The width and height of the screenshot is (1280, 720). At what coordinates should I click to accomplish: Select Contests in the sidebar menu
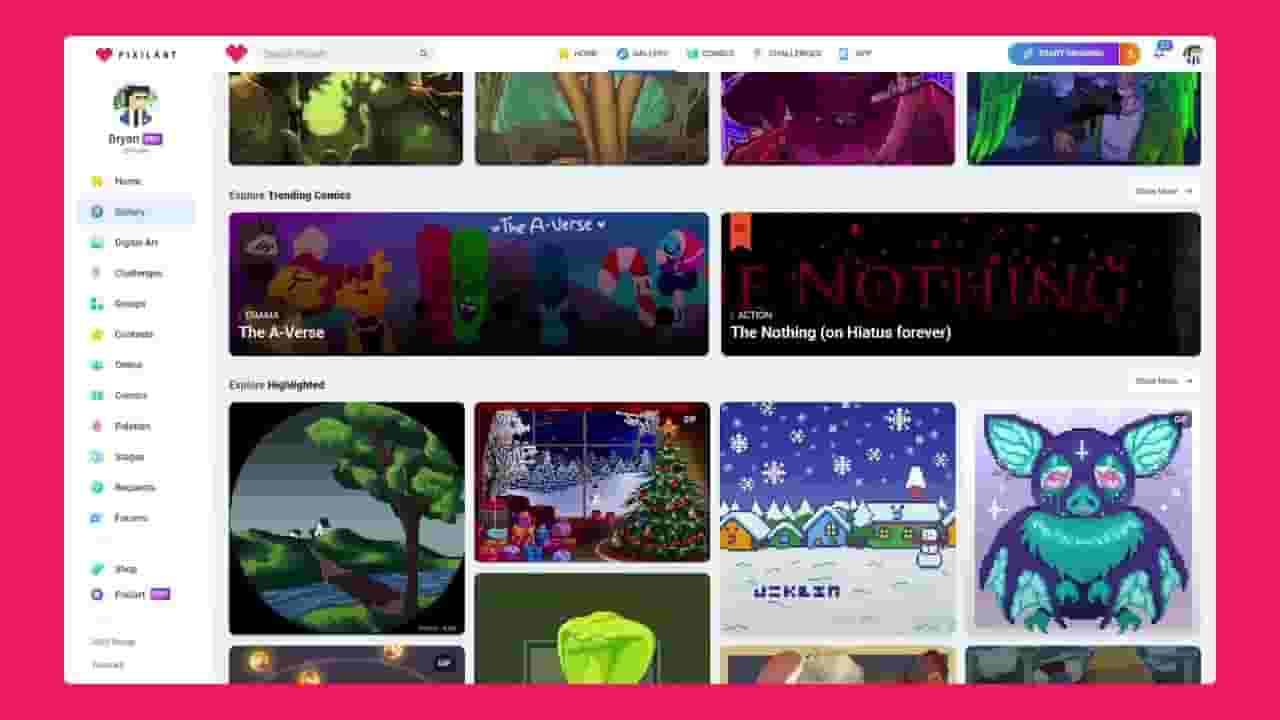tap(136, 334)
